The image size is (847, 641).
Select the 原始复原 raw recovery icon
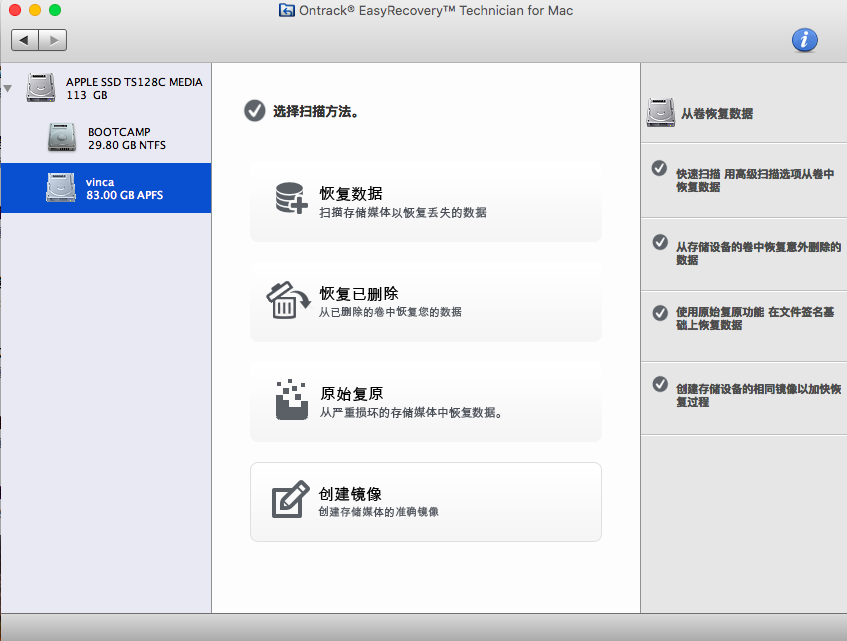coord(291,399)
